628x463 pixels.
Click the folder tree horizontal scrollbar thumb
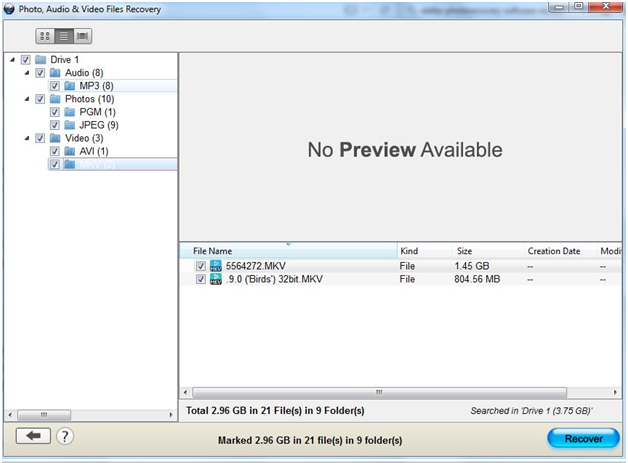coord(44,415)
